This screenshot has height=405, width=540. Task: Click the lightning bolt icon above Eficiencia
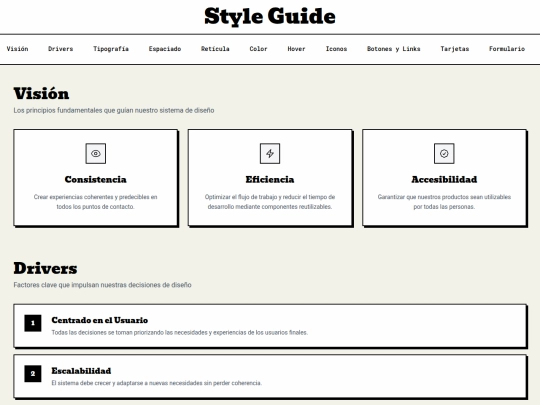[x=270, y=154]
